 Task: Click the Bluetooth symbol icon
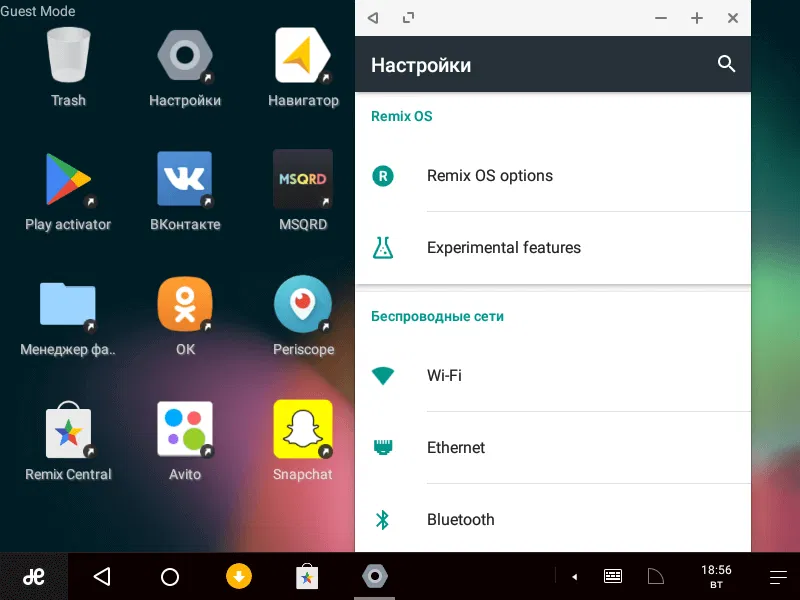(x=382, y=520)
